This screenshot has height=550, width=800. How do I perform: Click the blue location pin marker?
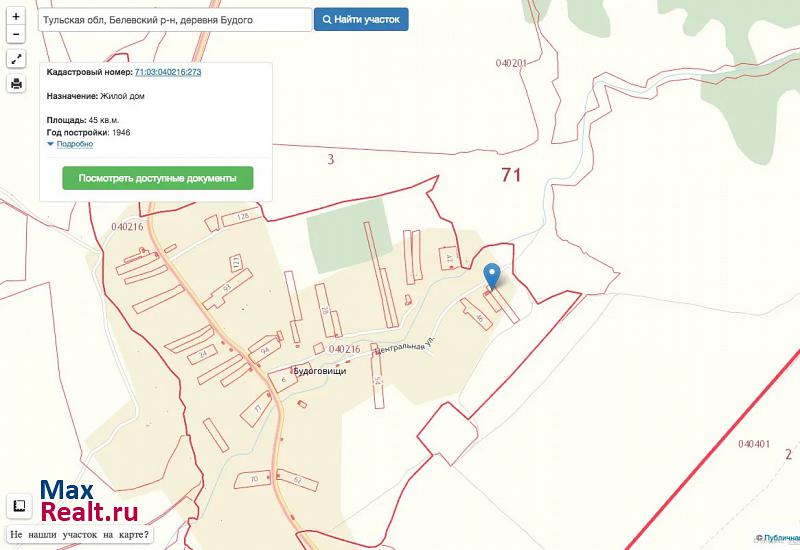coord(491,276)
